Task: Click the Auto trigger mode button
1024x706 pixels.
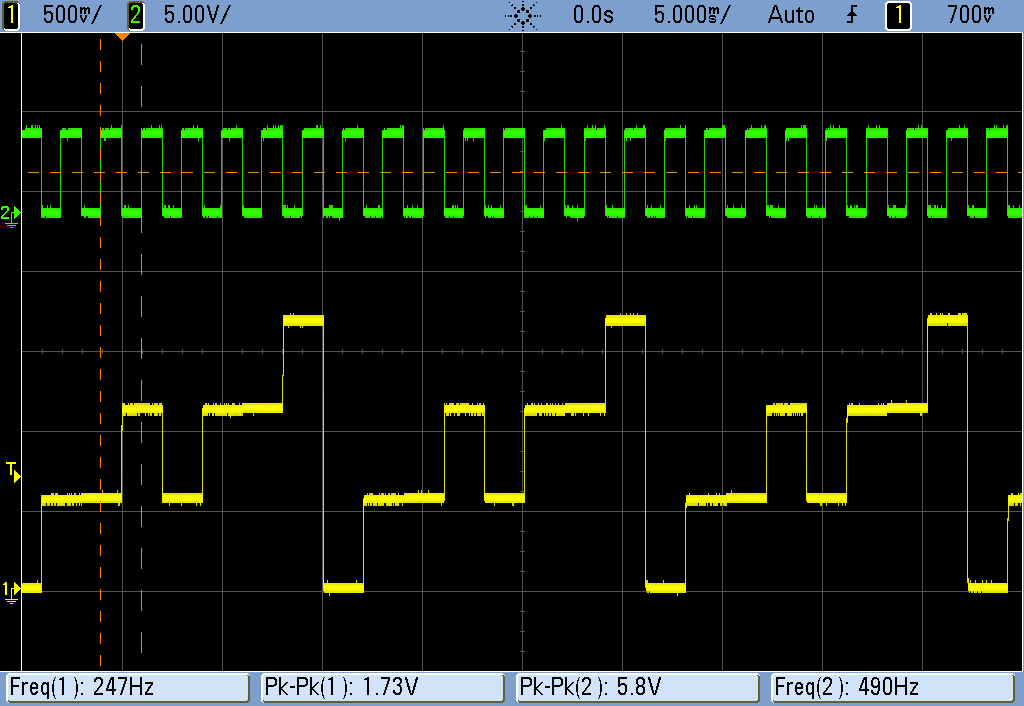Action: (x=791, y=14)
